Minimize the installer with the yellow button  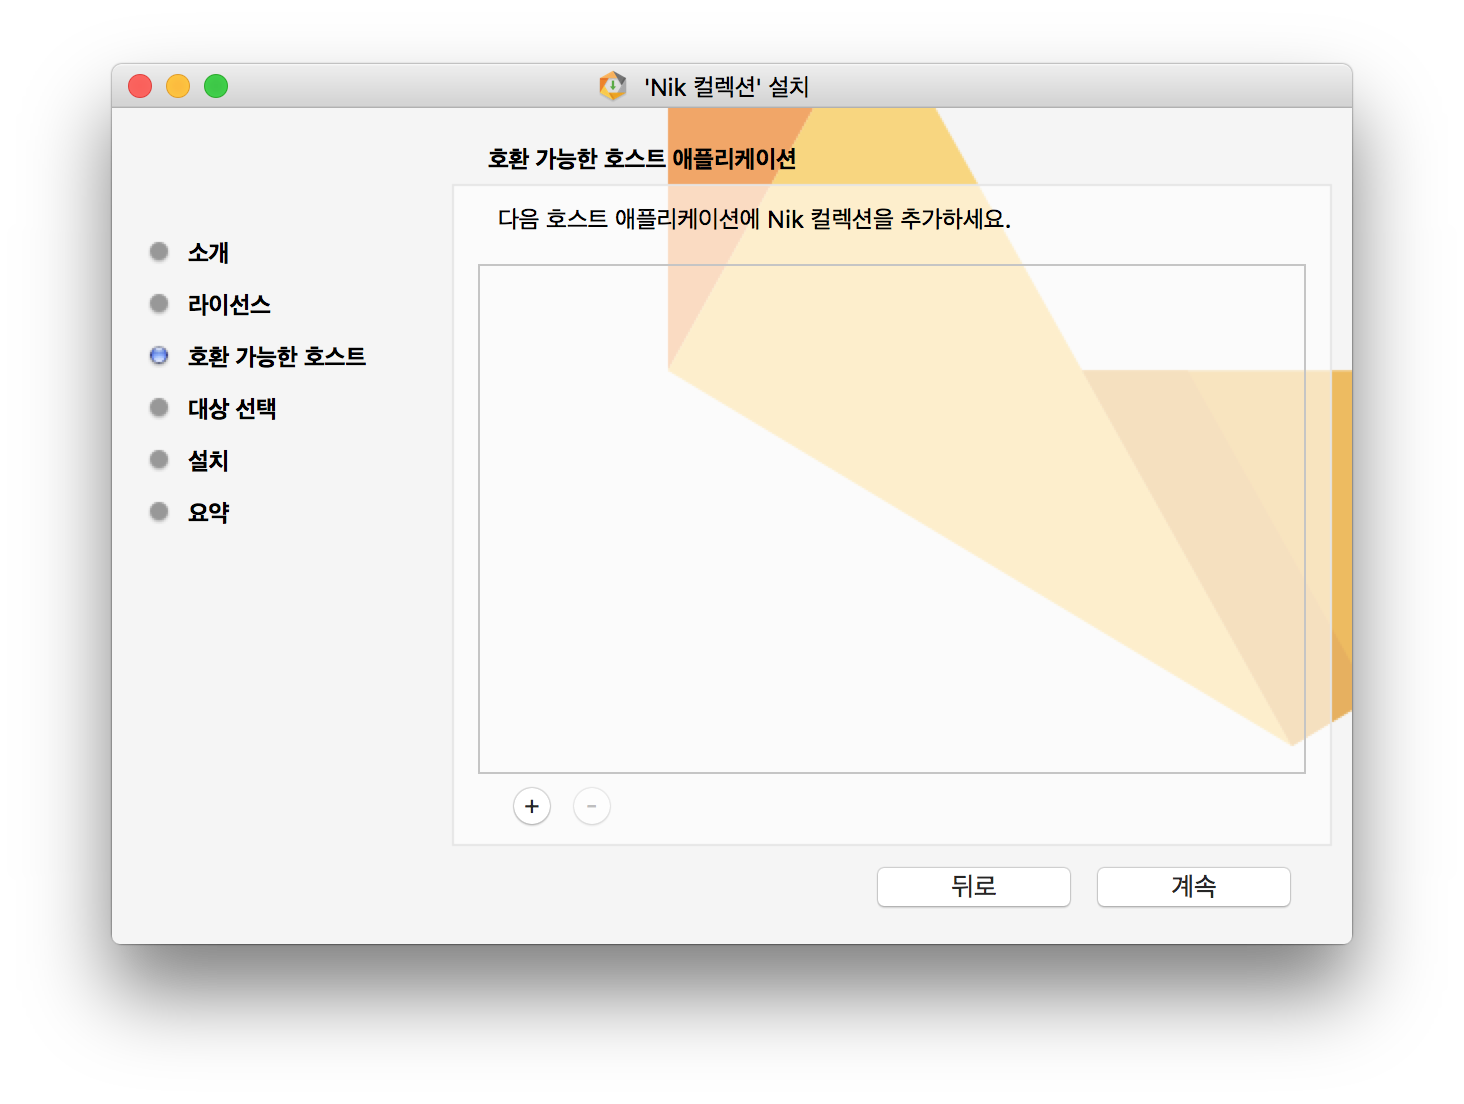coord(178,86)
